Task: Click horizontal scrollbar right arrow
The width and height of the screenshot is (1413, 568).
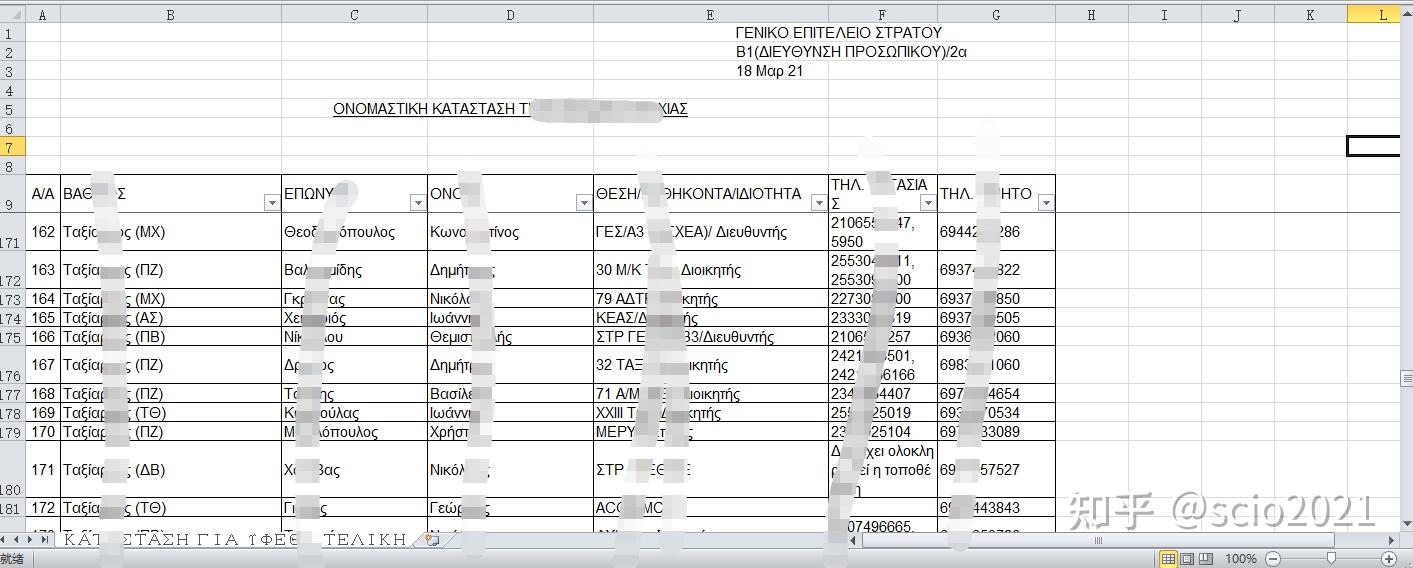Action: (1391, 540)
